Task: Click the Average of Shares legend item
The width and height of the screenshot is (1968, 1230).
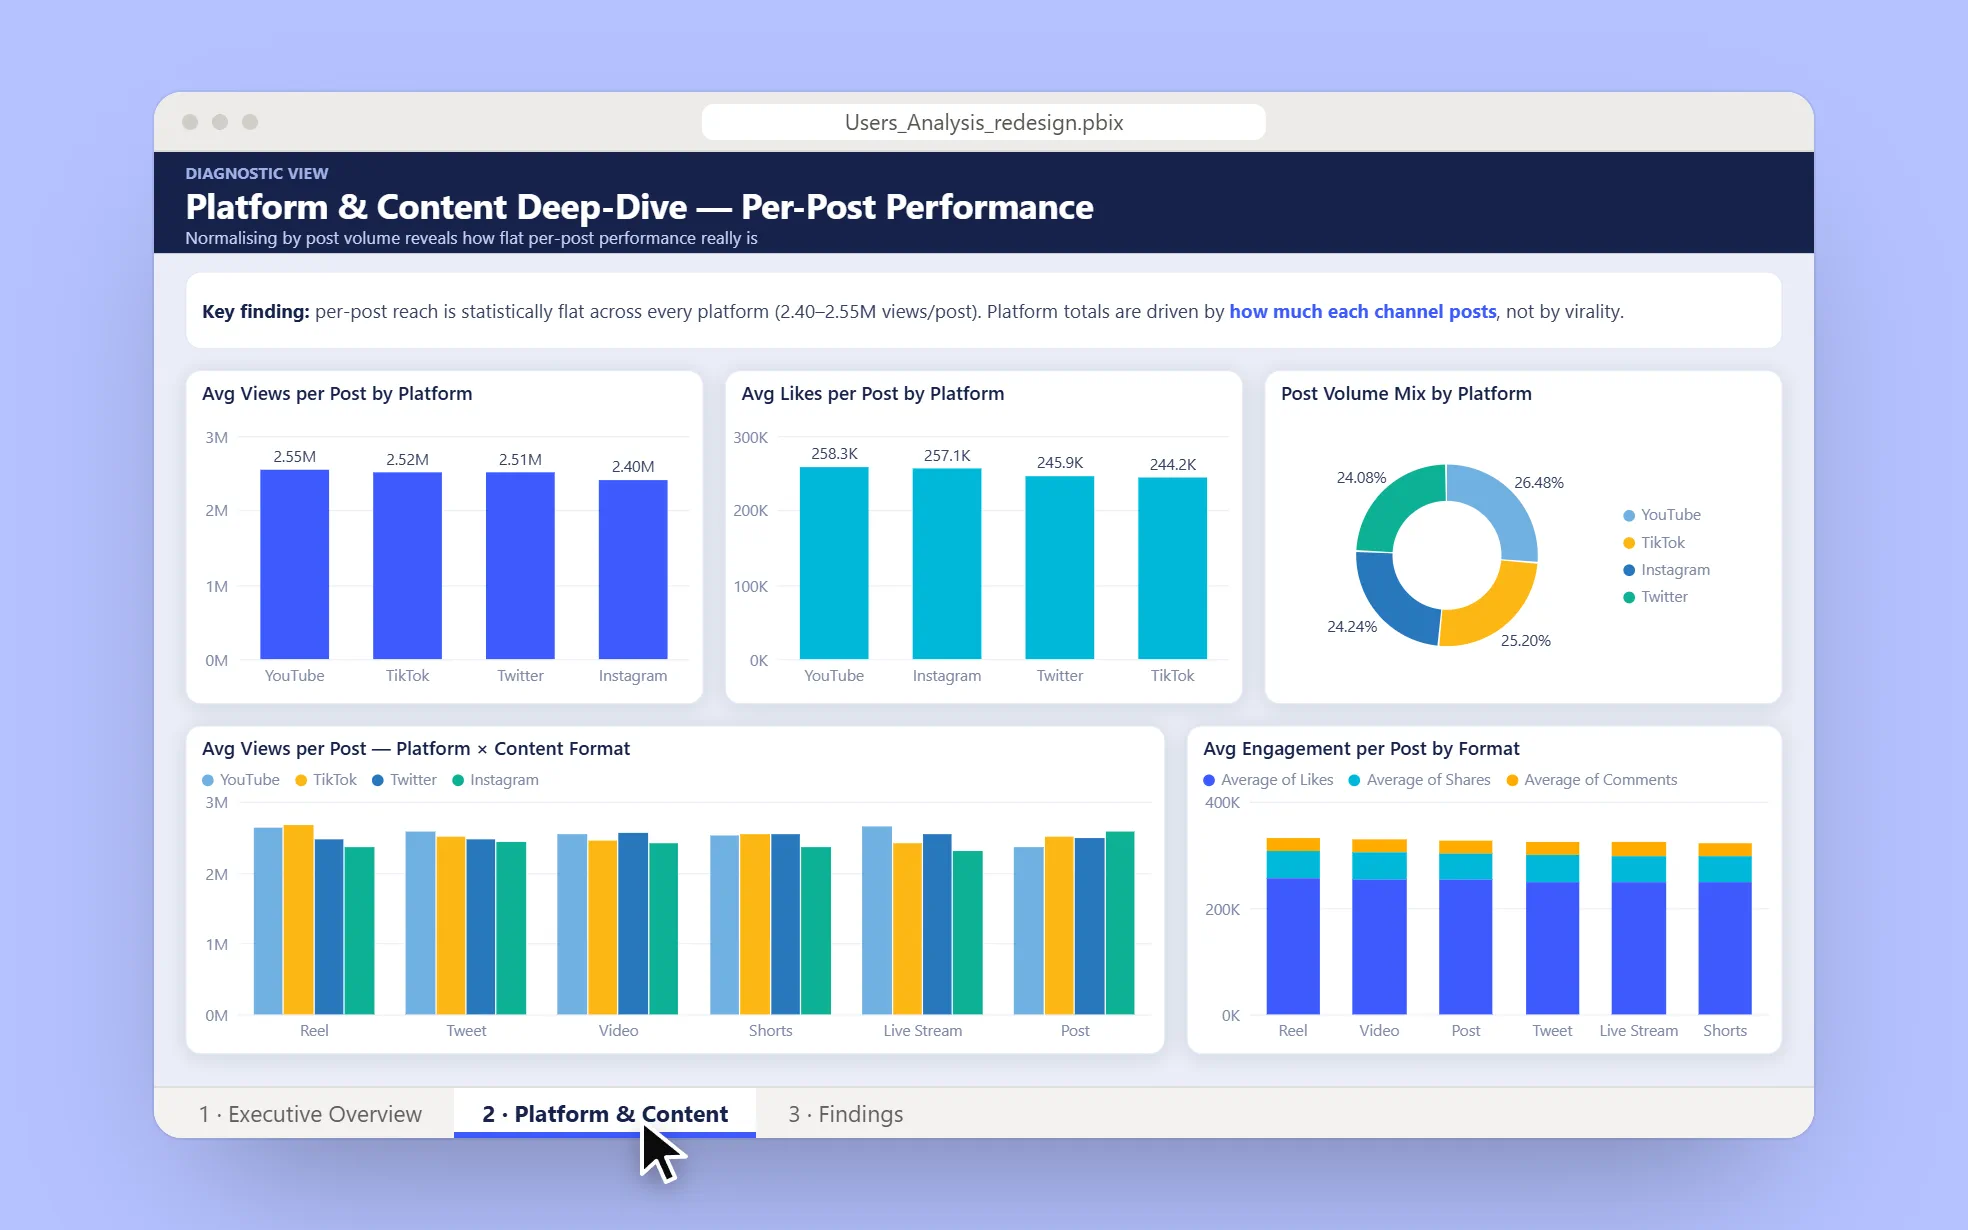Action: coord(1419,780)
